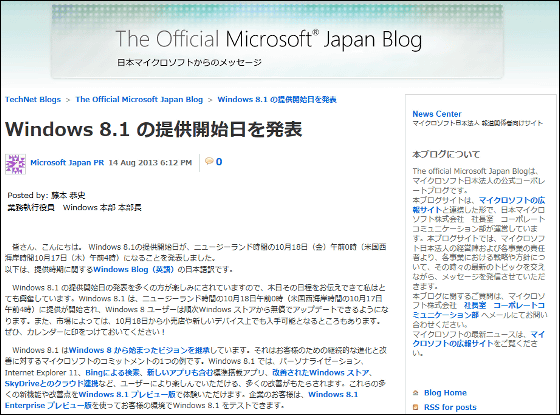Click 改善されたWindows ストア link
Image resolution: width=560 pixels, height=415 pixels.
(321, 373)
